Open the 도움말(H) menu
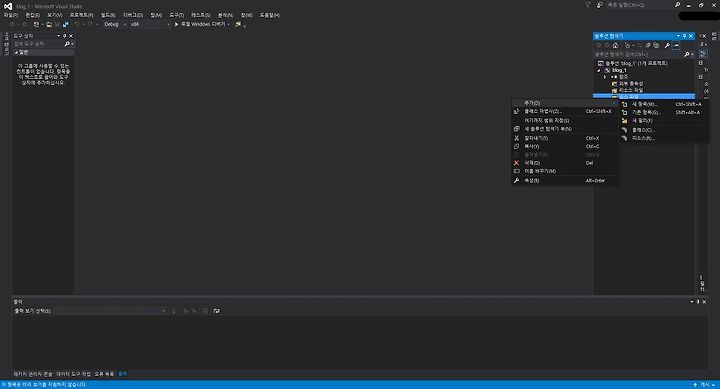Viewport: 720px width, 389px height. [x=270, y=15]
